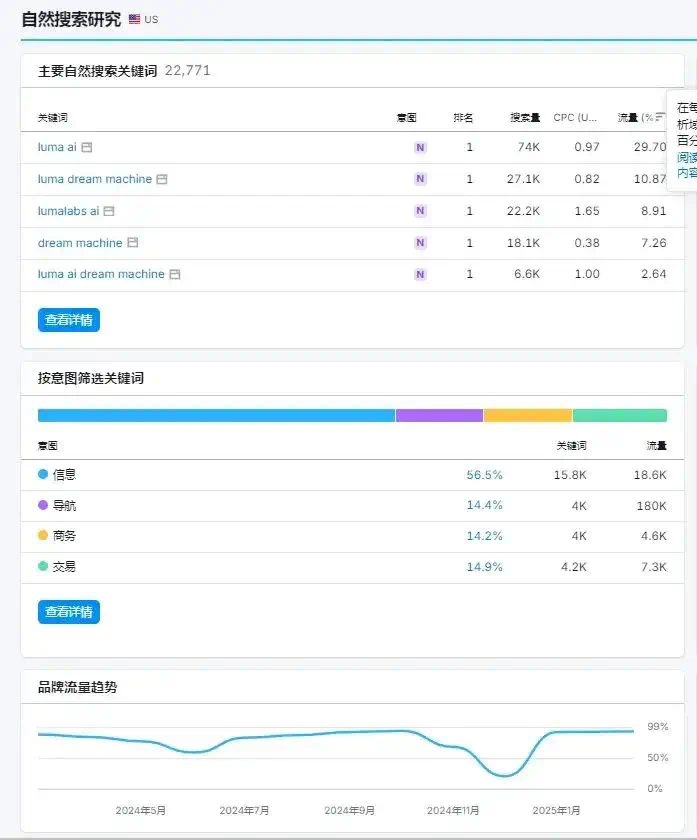Click the US flag icon in header
The height and width of the screenshot is (840, 697).
(x=134, y=19)
